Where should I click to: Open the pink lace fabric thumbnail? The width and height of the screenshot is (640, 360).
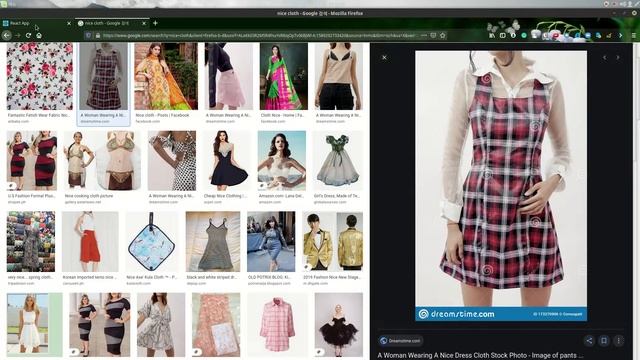click(216, 325)
